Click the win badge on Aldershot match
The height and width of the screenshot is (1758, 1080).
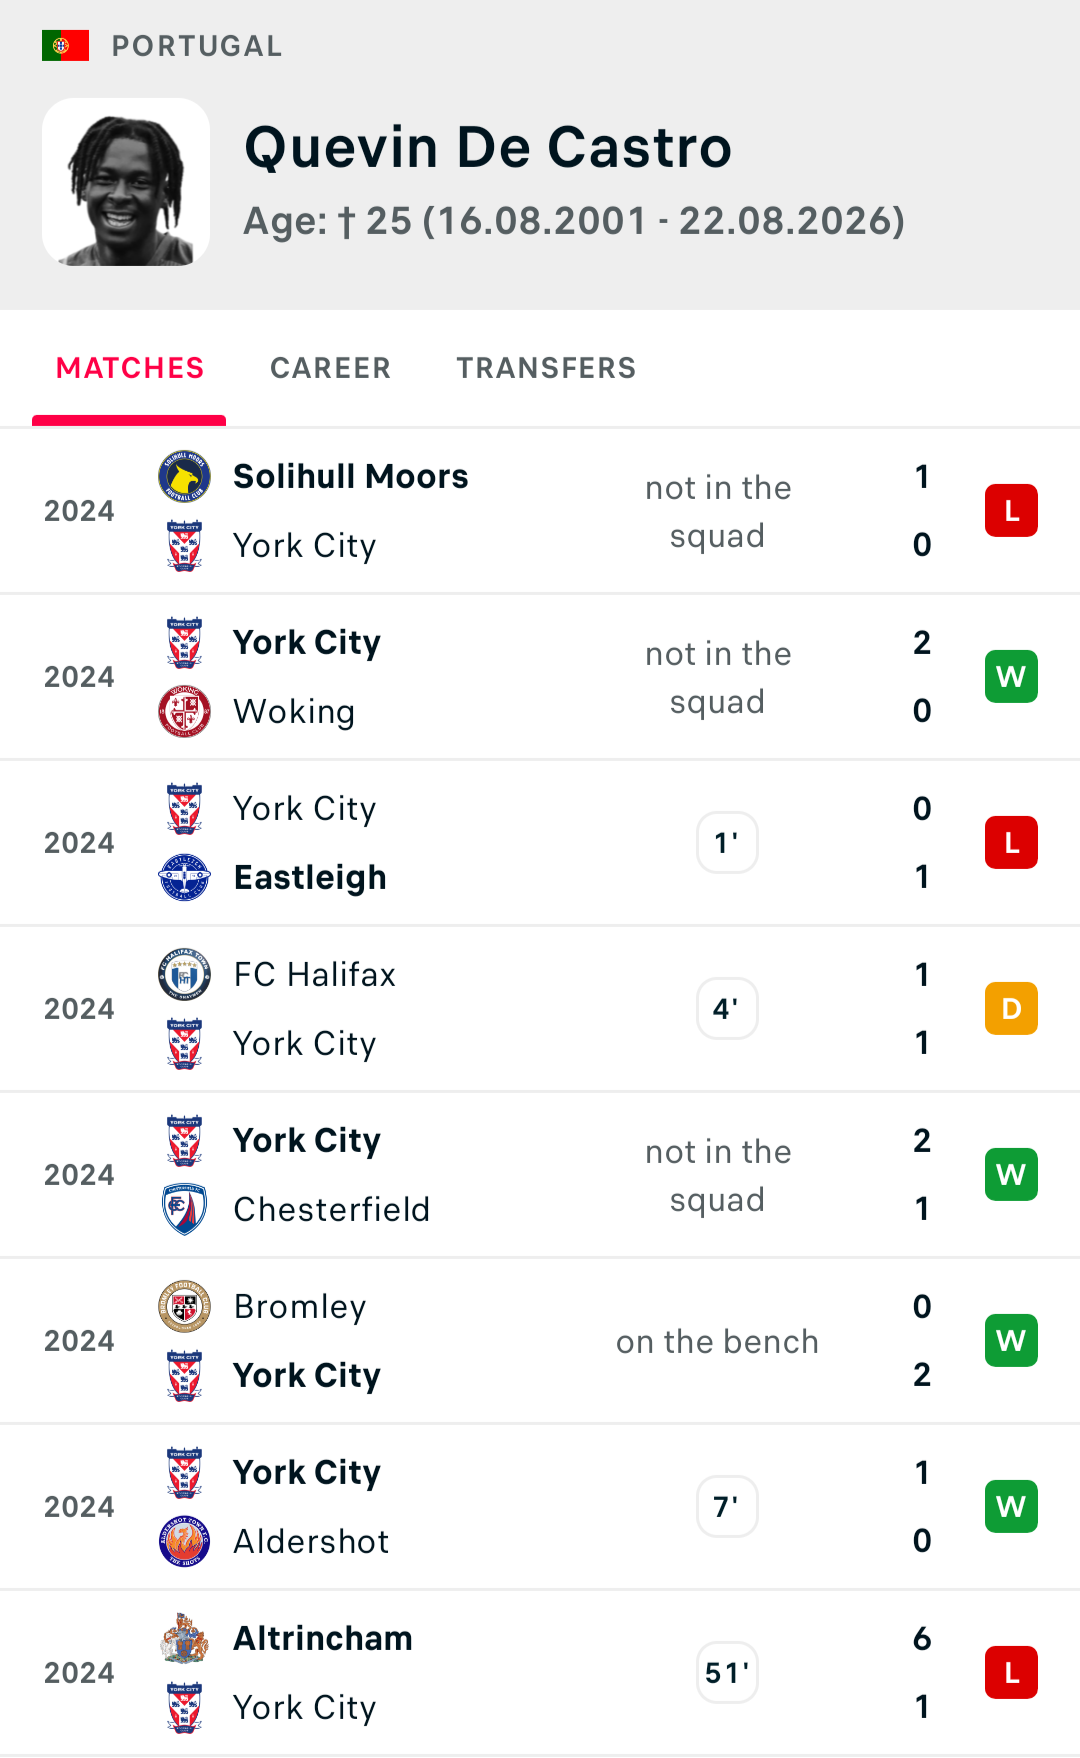click(1011, 1507)
